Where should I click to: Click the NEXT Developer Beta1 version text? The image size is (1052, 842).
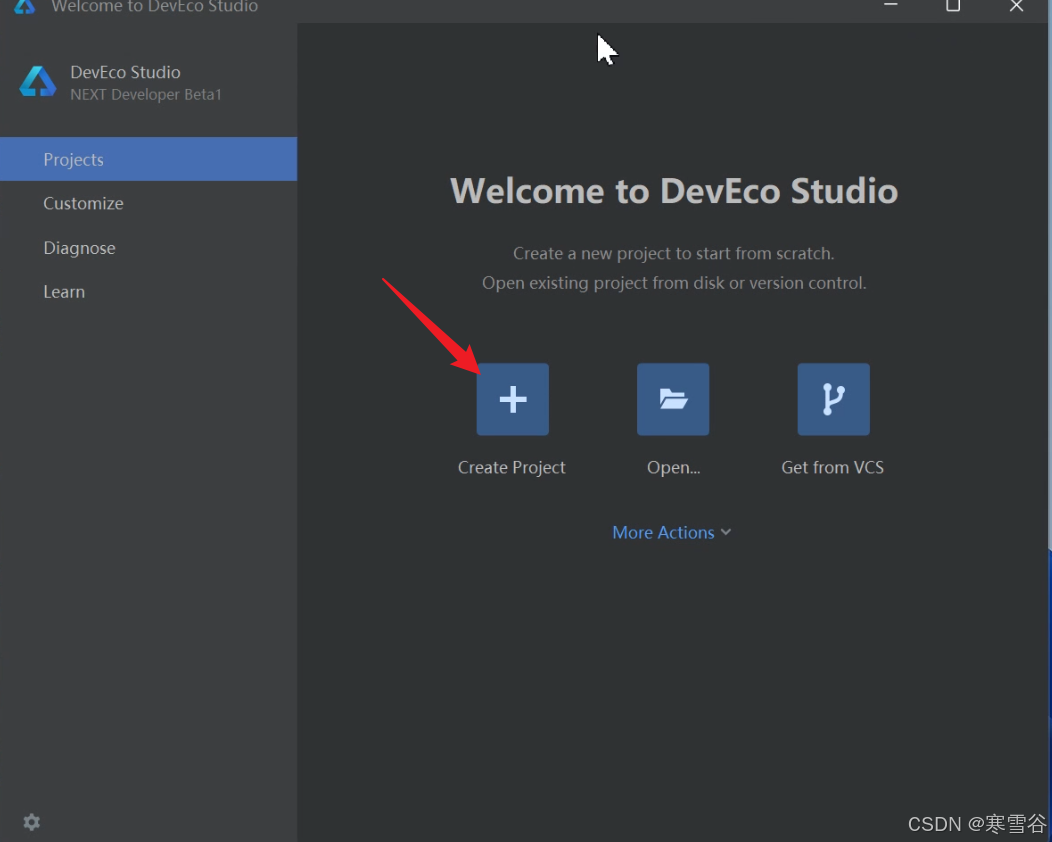[x=146, y=95]
